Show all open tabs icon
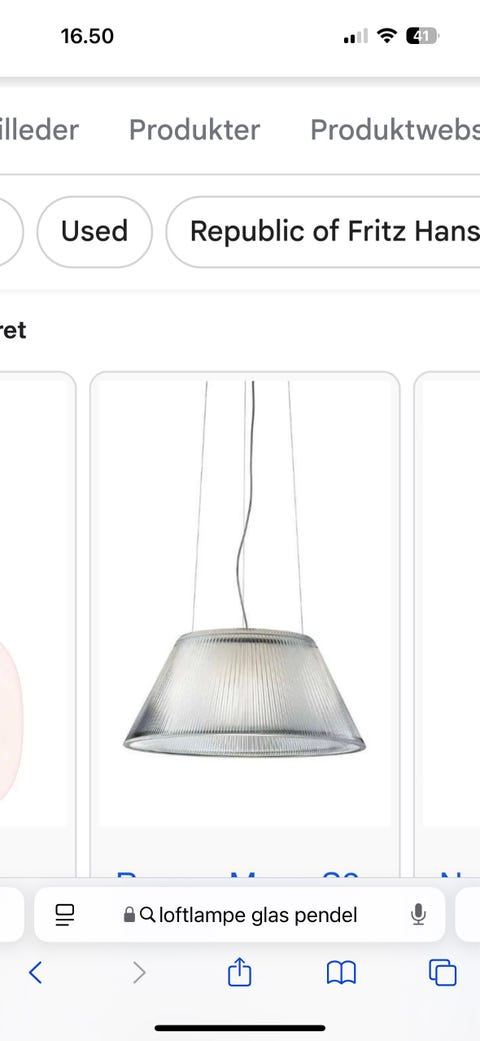The image size is (480, 1041). click(443, 973)
